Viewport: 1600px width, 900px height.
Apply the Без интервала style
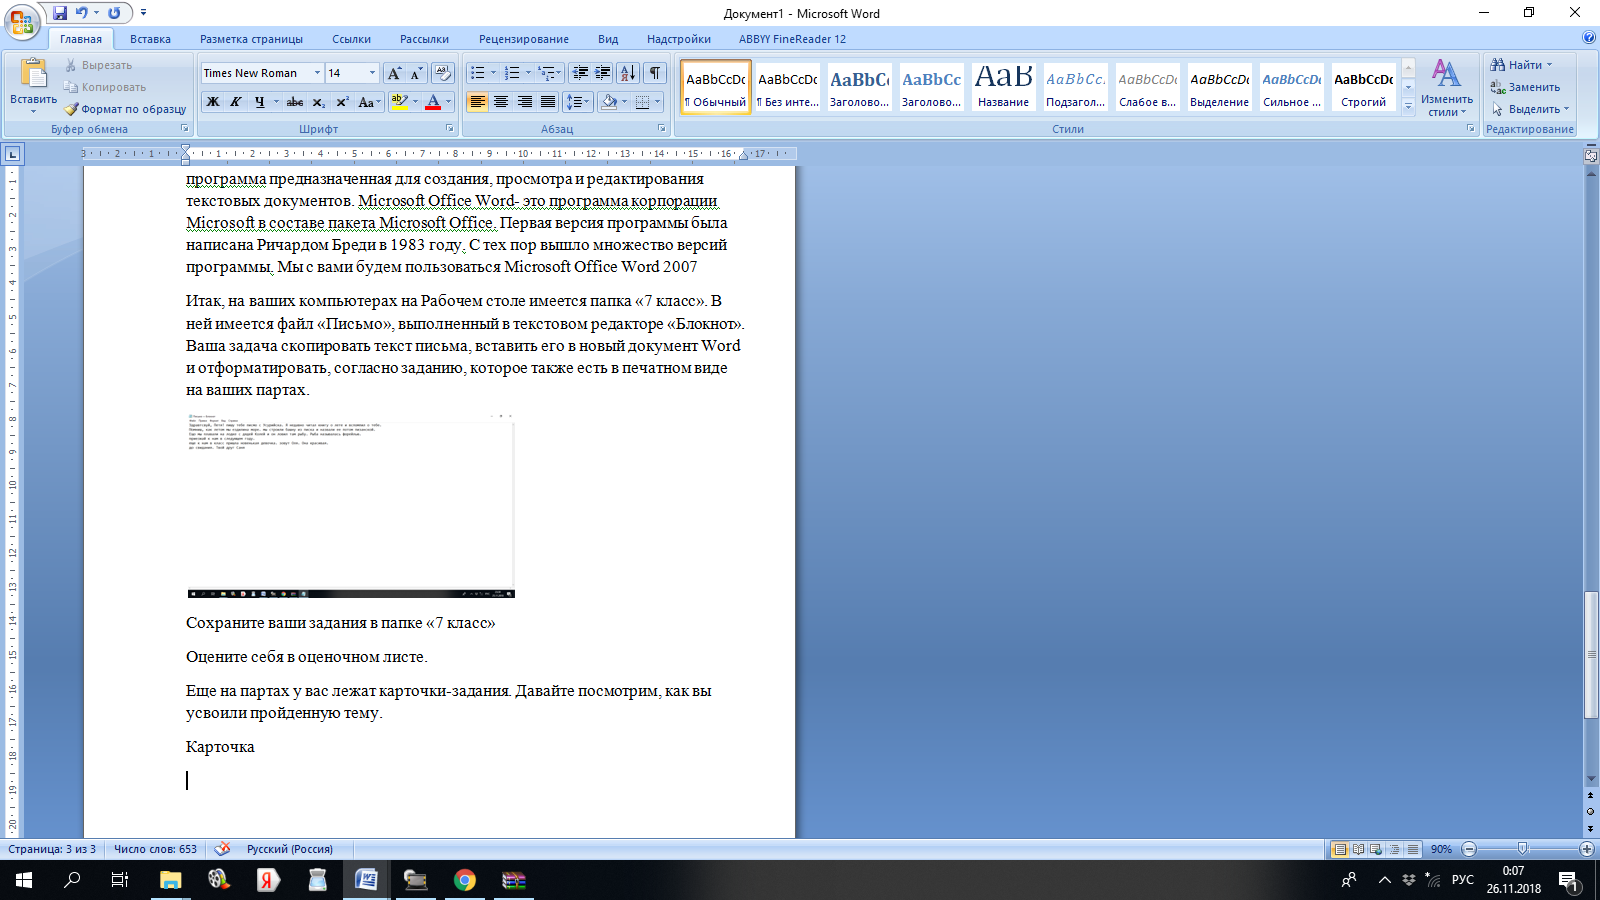point(787,88)
